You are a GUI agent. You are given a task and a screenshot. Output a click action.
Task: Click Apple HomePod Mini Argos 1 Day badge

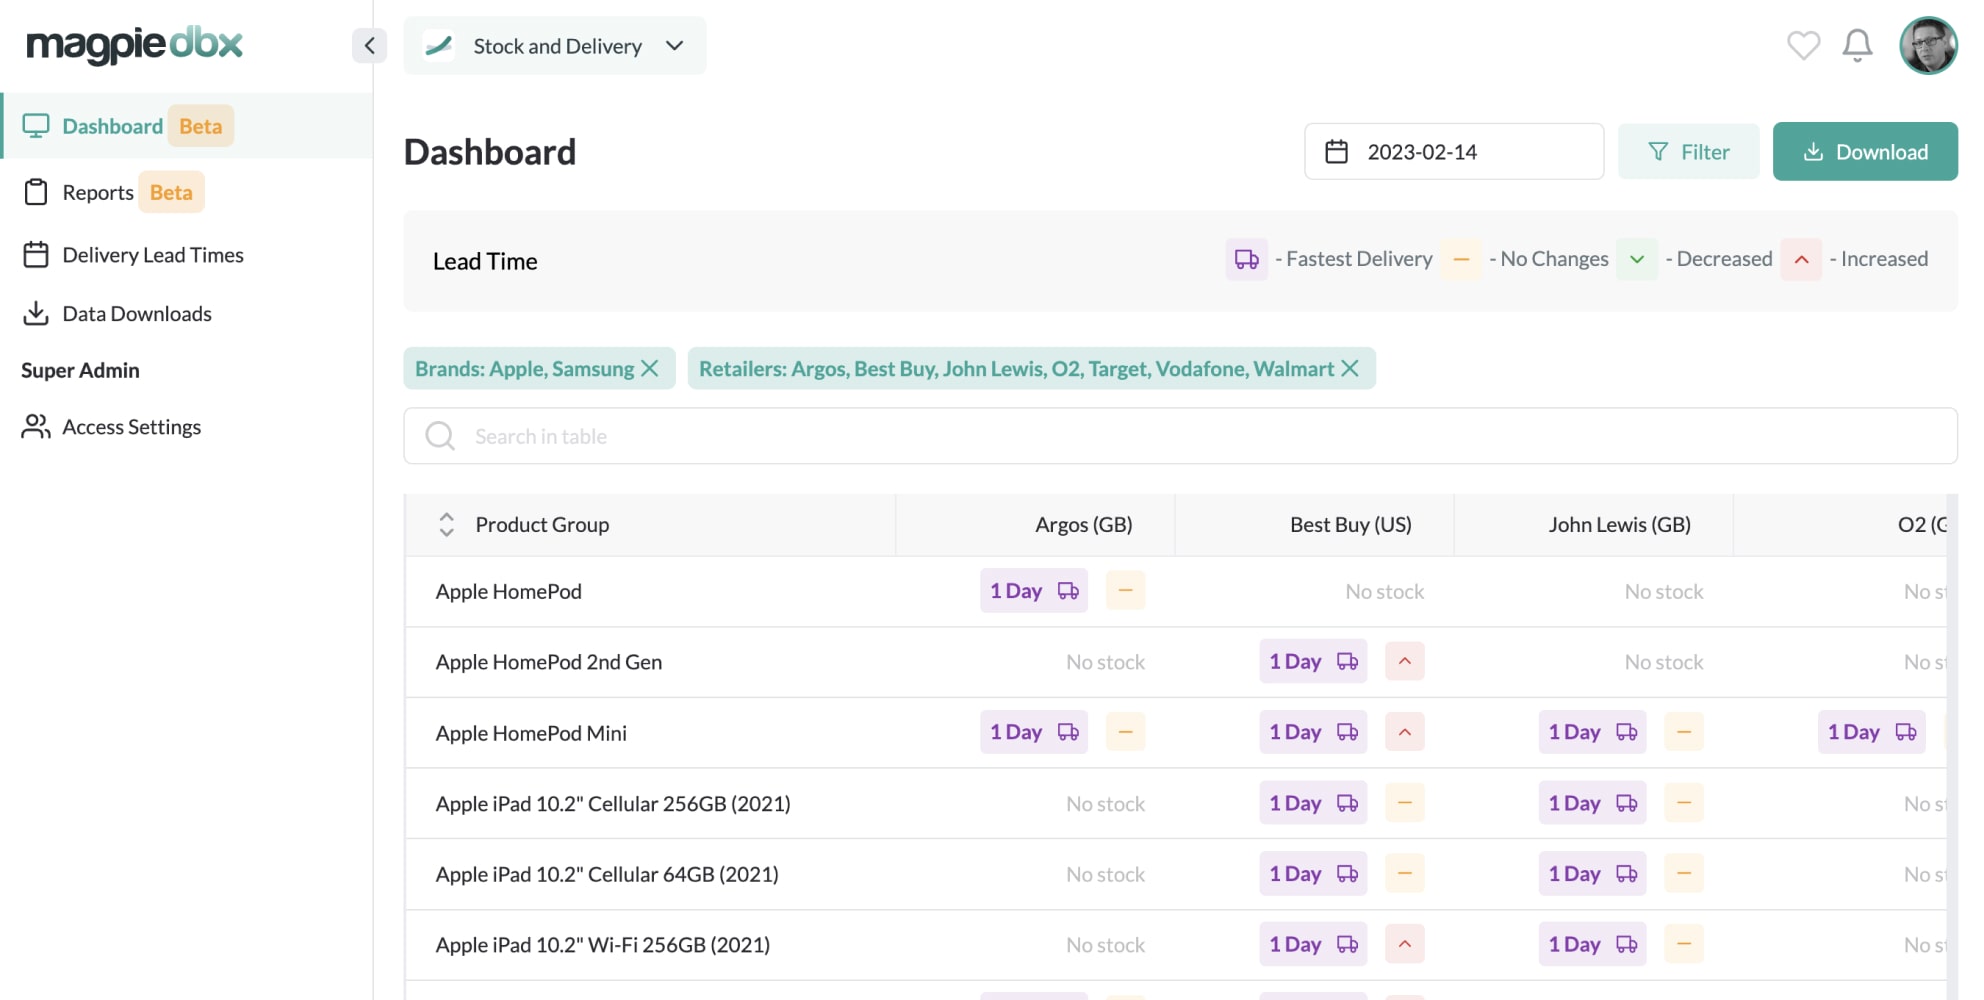(x=1033, y=732)
